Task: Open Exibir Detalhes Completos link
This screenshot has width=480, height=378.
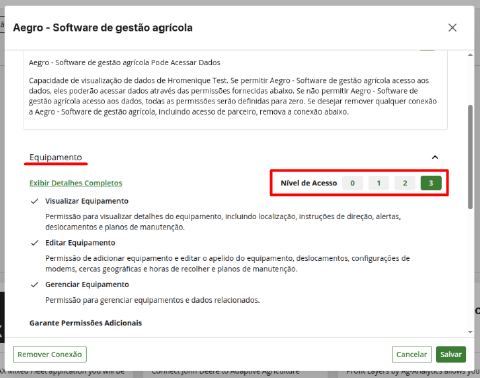Action: tap(76, 183)
